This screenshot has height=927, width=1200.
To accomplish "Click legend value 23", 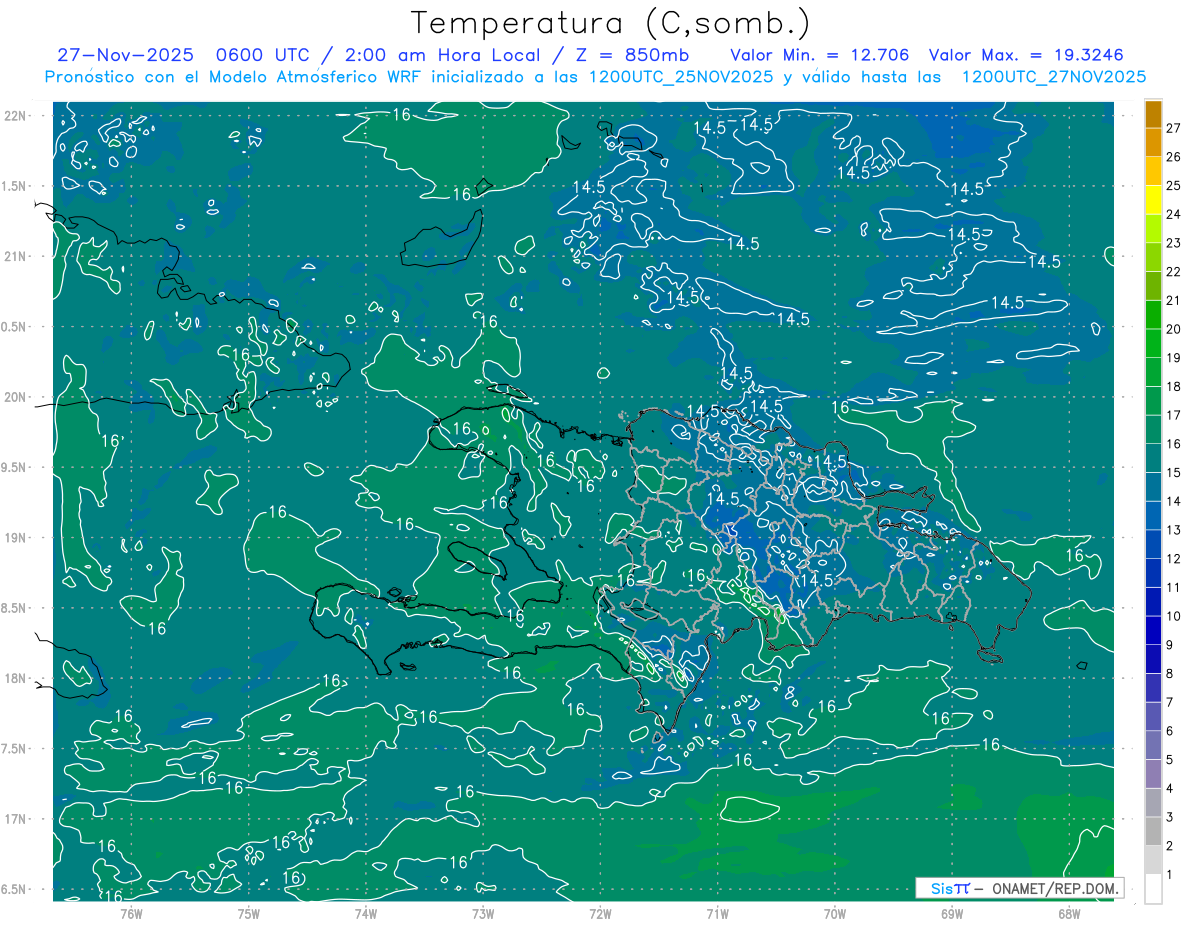I will (1173, 243).
